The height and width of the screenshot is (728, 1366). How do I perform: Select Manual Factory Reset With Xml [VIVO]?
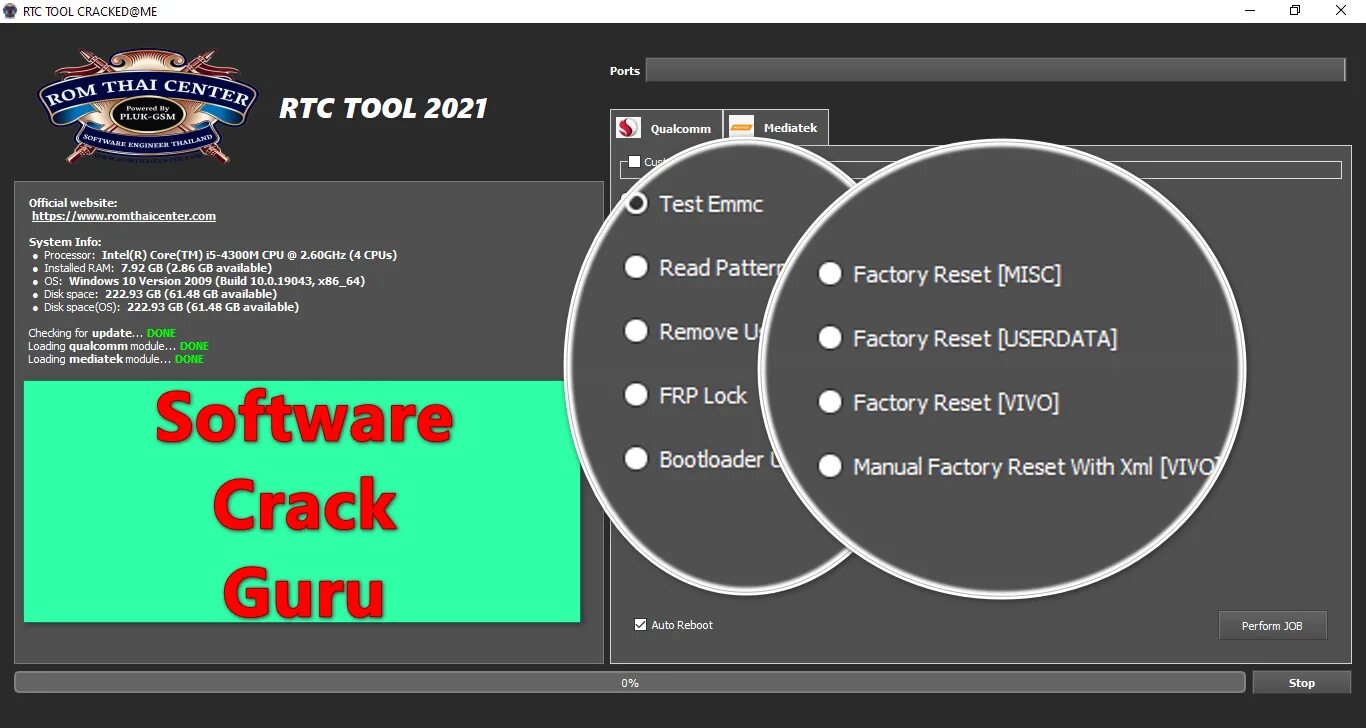pos(830,466)
